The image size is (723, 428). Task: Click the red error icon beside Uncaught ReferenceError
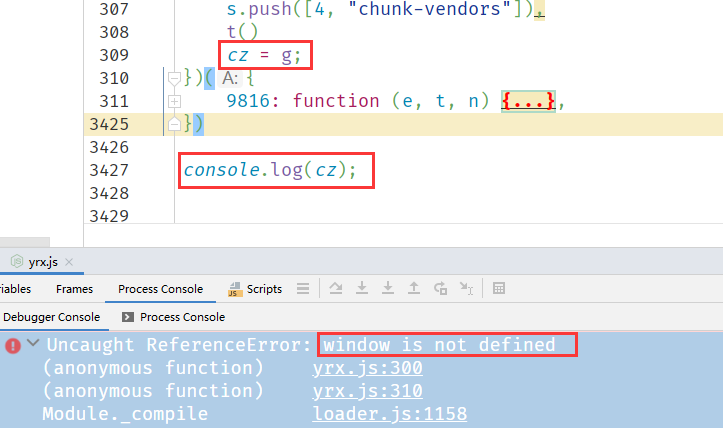tap(13, 345)
